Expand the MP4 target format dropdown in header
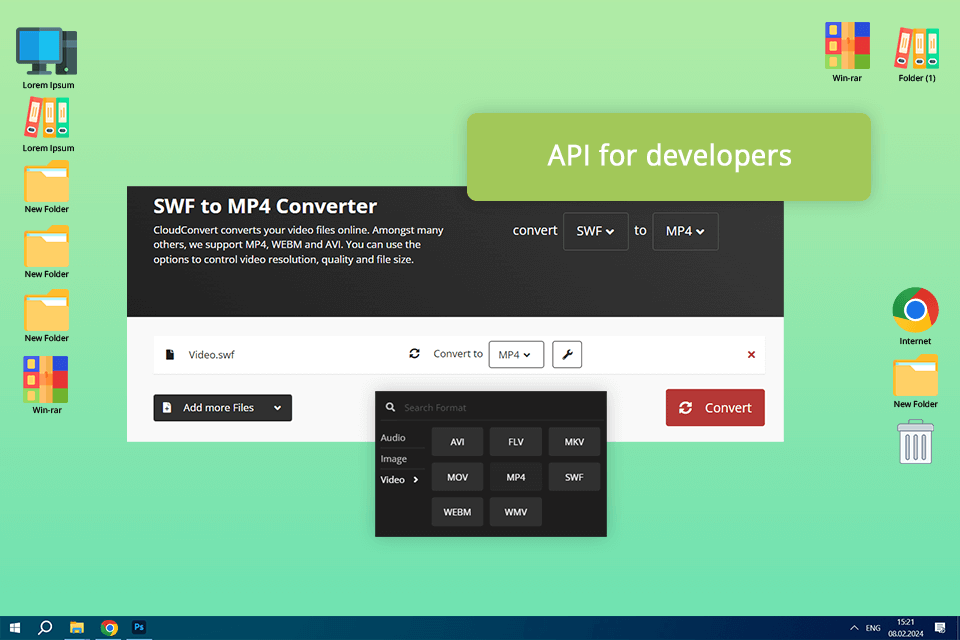Viewport: 960px width, 640px height. (x=685, y=232)
